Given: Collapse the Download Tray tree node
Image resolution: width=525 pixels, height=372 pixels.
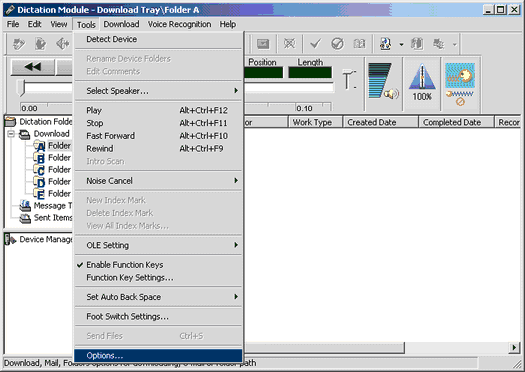Looking at the screenshot, I should [11, 134].
